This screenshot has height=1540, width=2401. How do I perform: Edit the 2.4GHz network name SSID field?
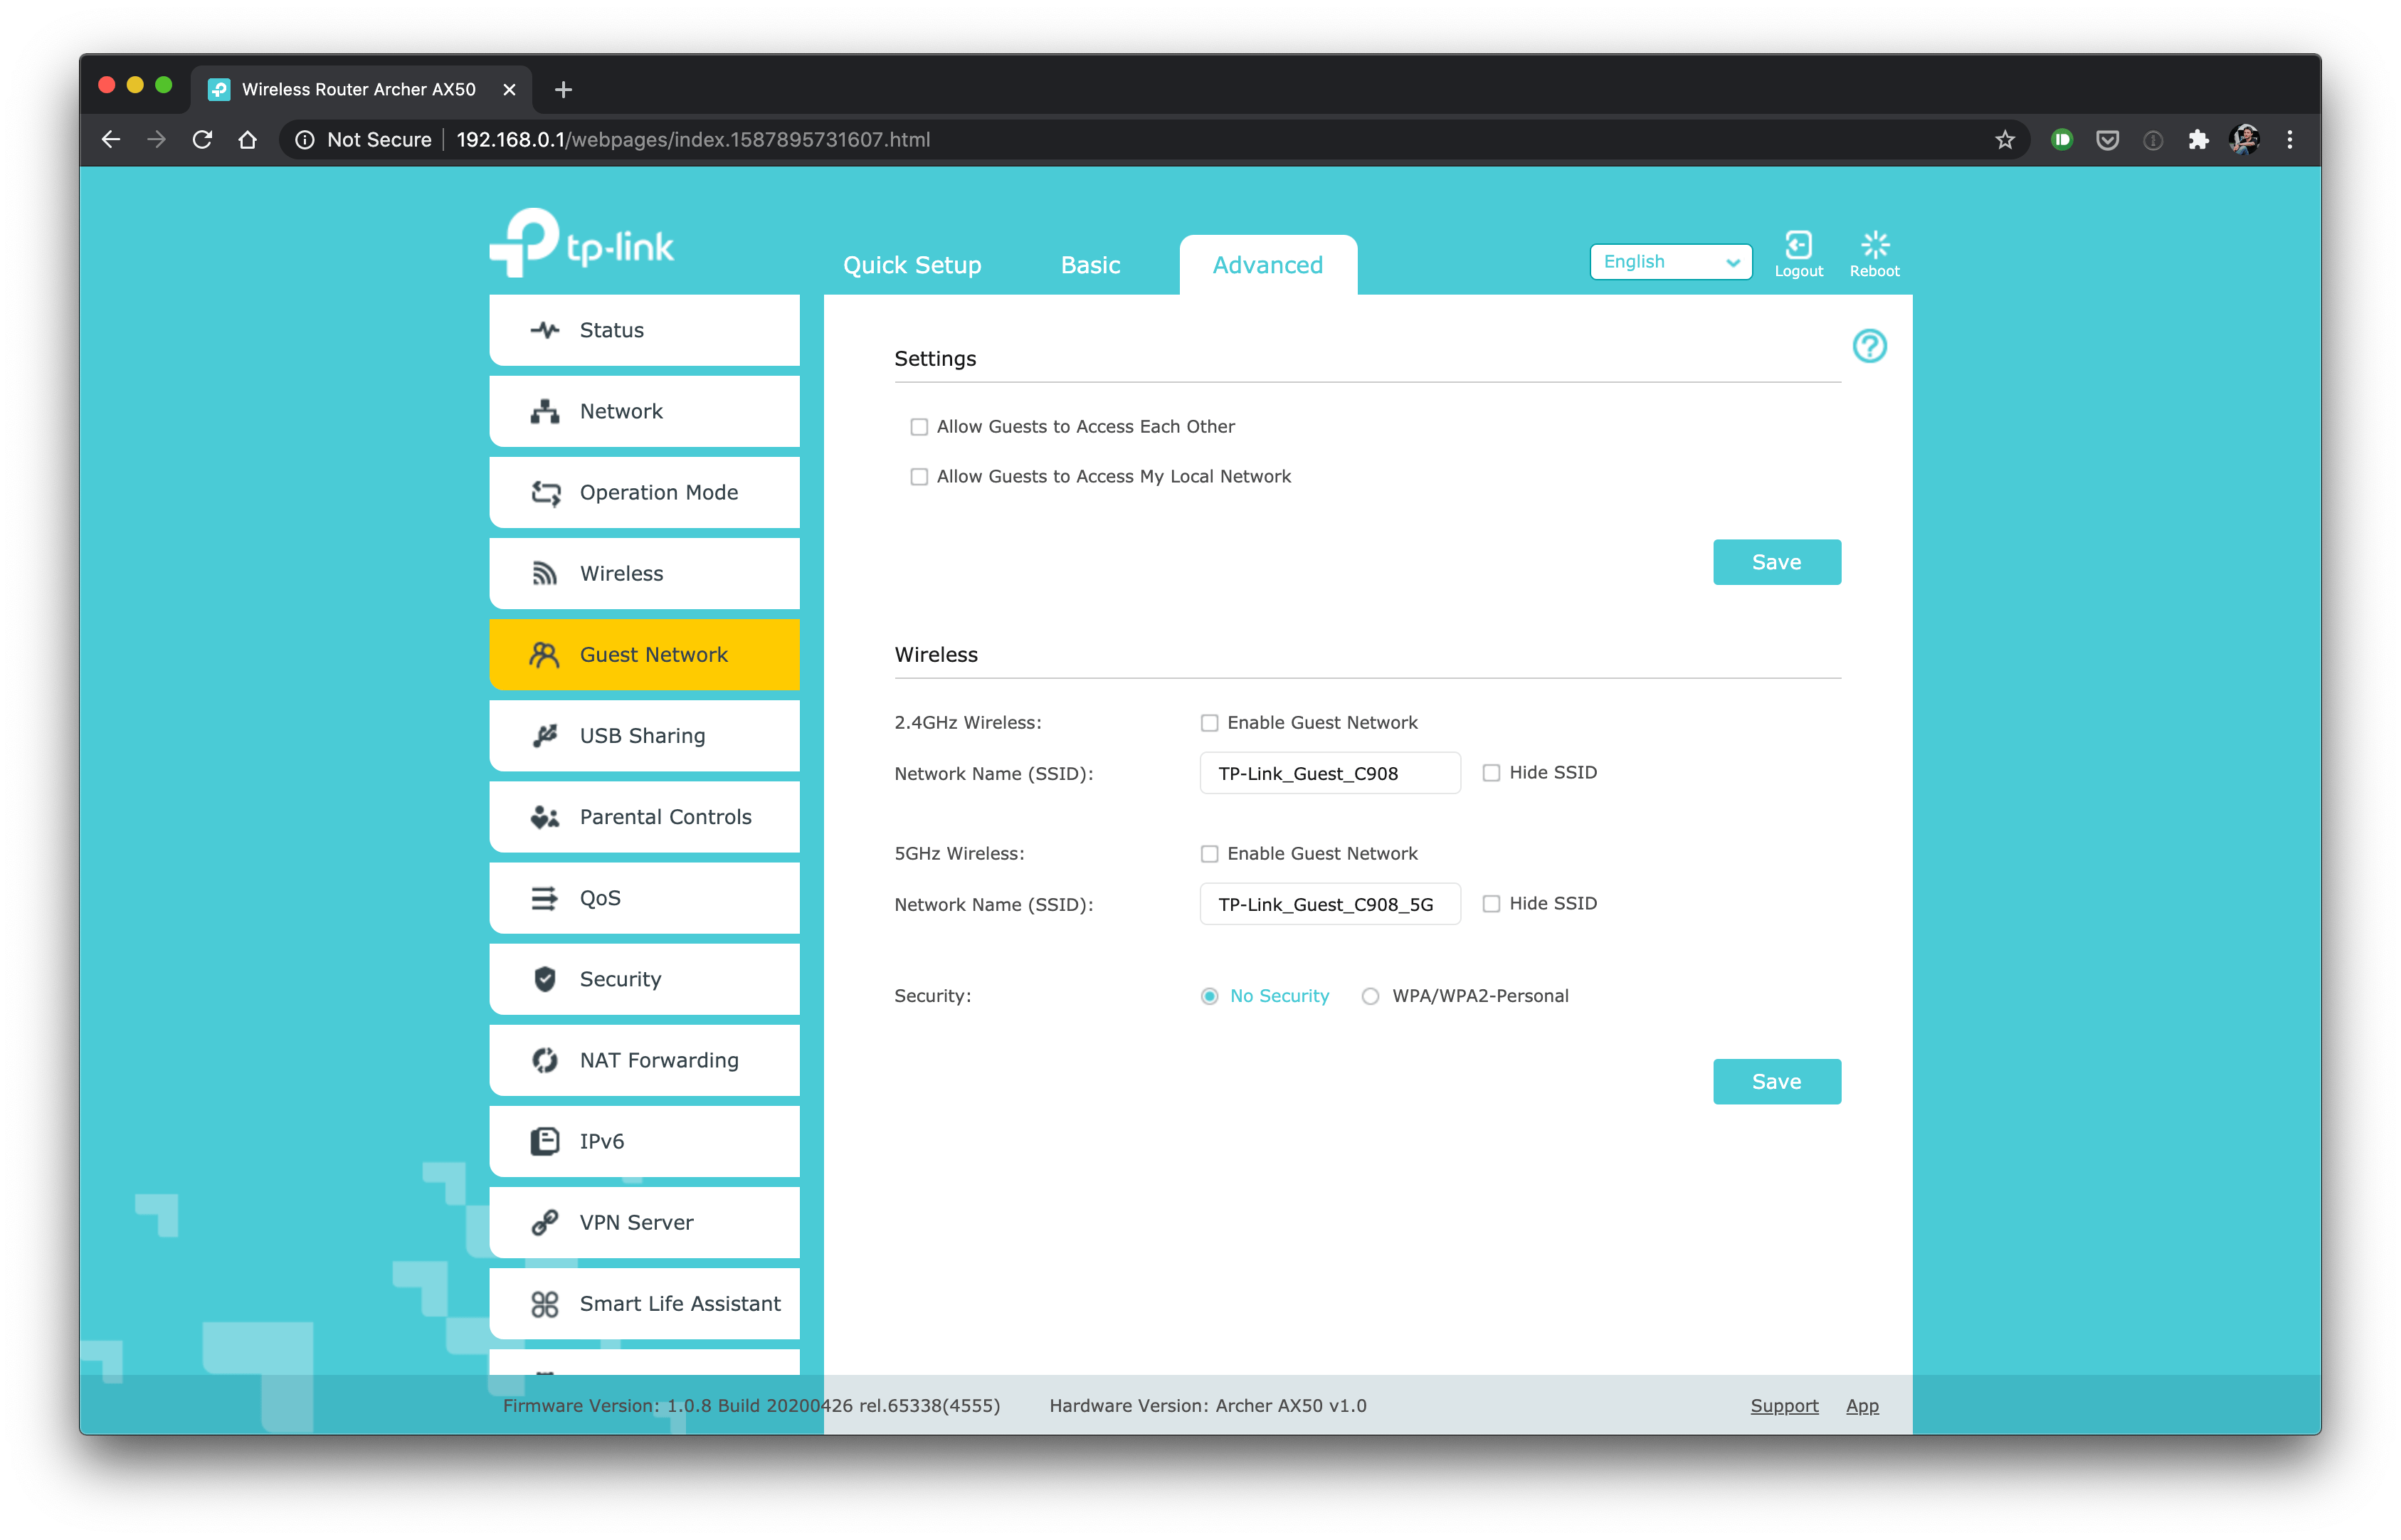click(1329, 773)
